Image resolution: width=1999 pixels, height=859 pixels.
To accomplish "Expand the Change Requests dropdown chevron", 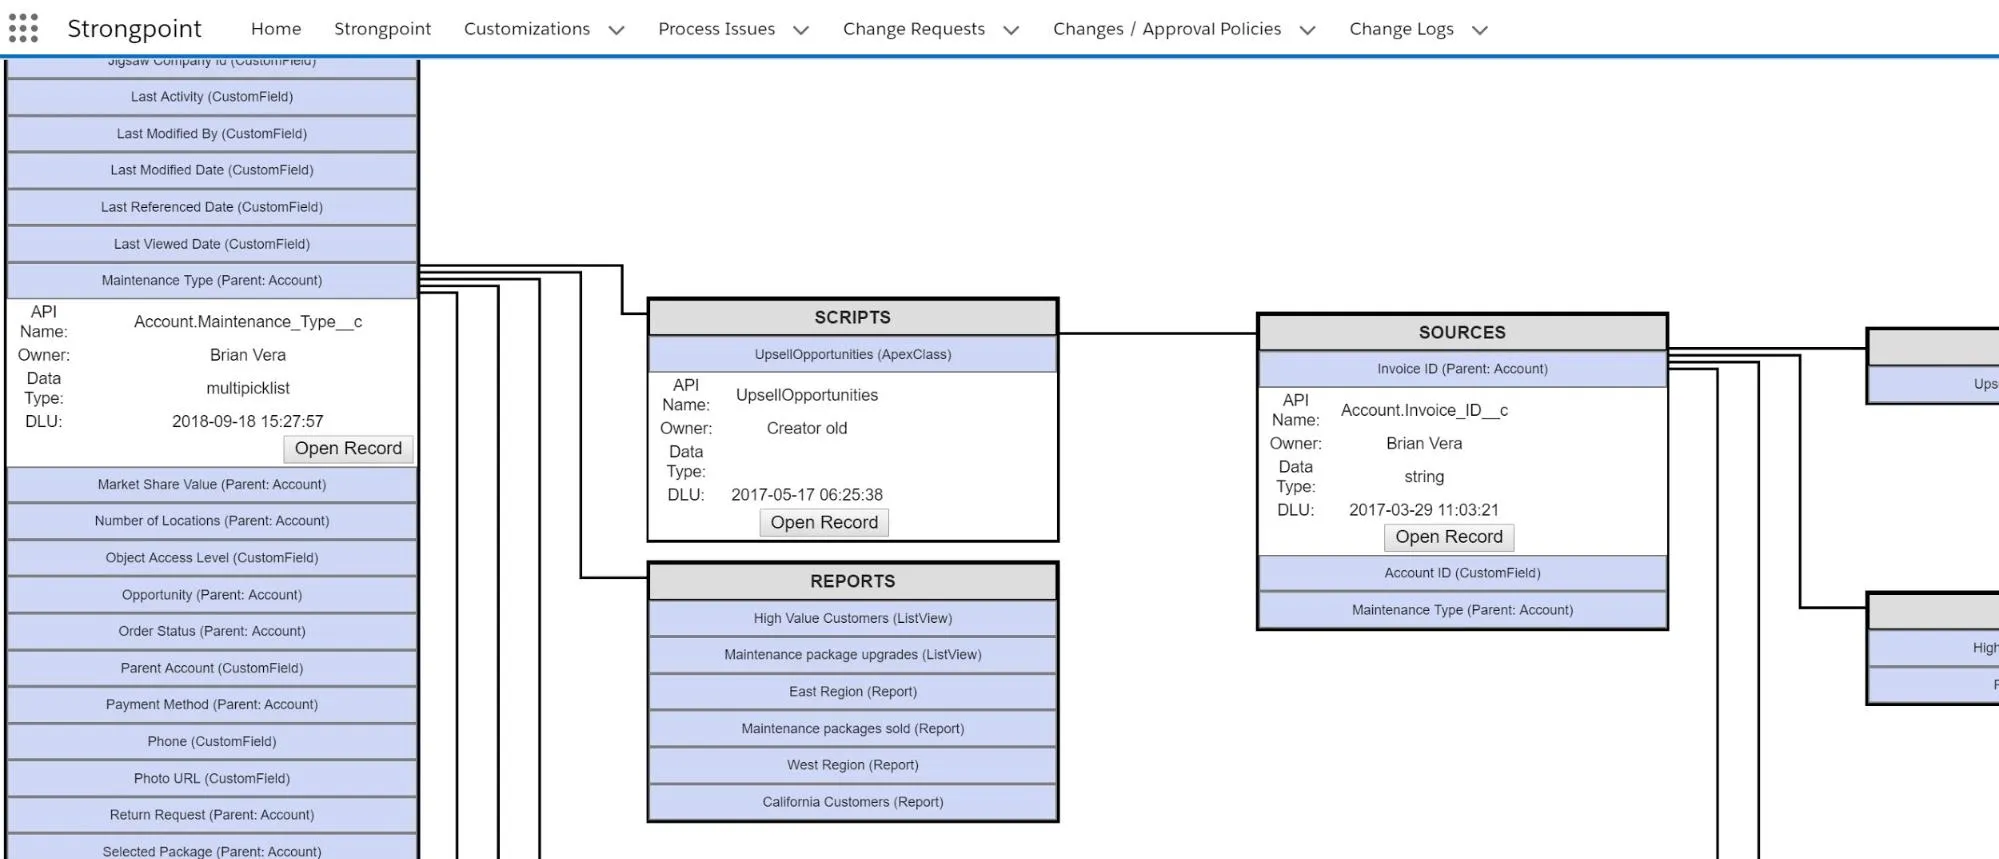I will click(x=1011, y=30).
